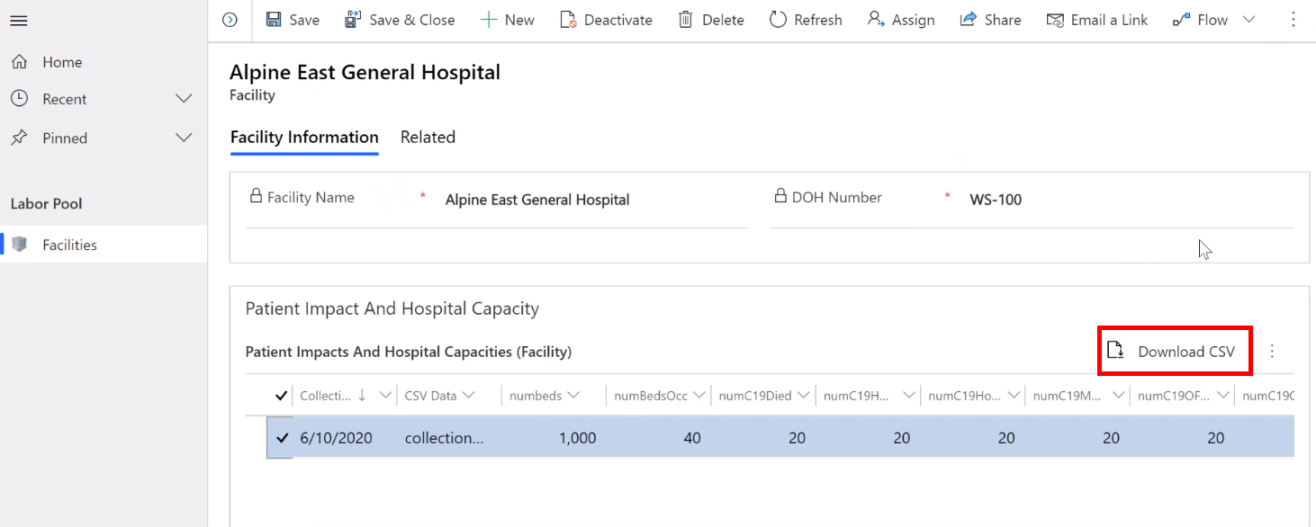Screen dimensions: 1316x527
Task: Click the Deactivate document icon
Action: tap(568, 20)
